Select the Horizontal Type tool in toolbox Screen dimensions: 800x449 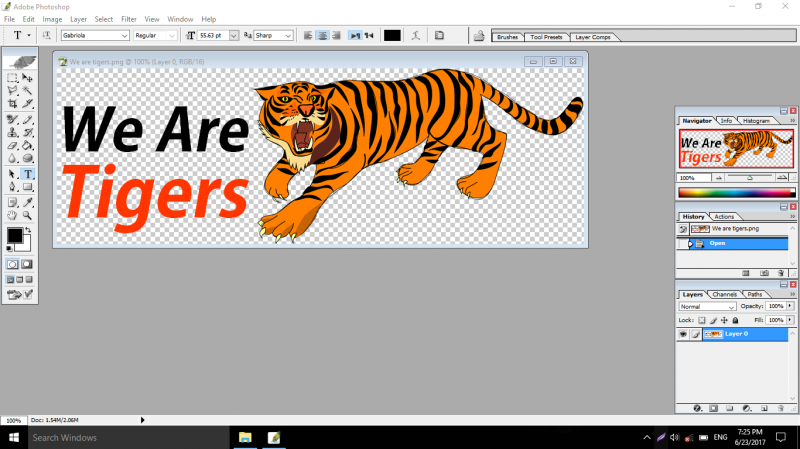[x=28, y=174]
